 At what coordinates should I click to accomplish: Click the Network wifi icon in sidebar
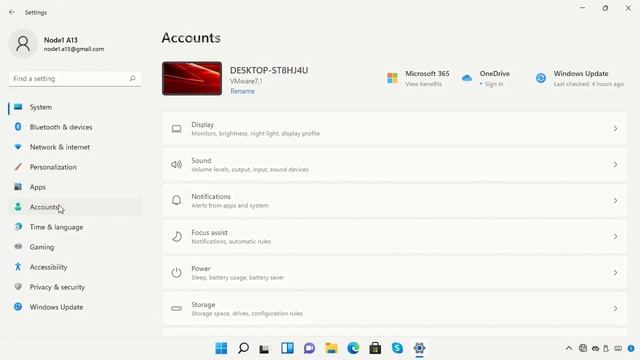click(18, 147)
